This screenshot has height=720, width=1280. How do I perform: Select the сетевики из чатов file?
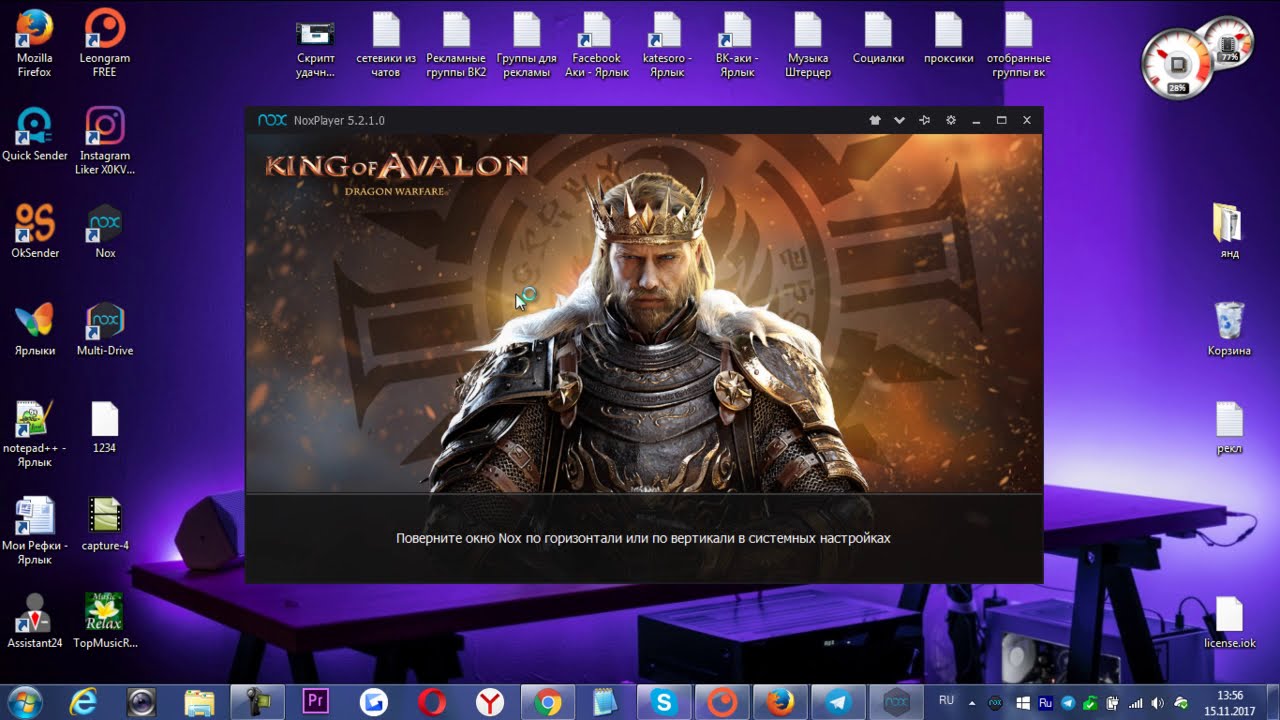coord(386,44)
